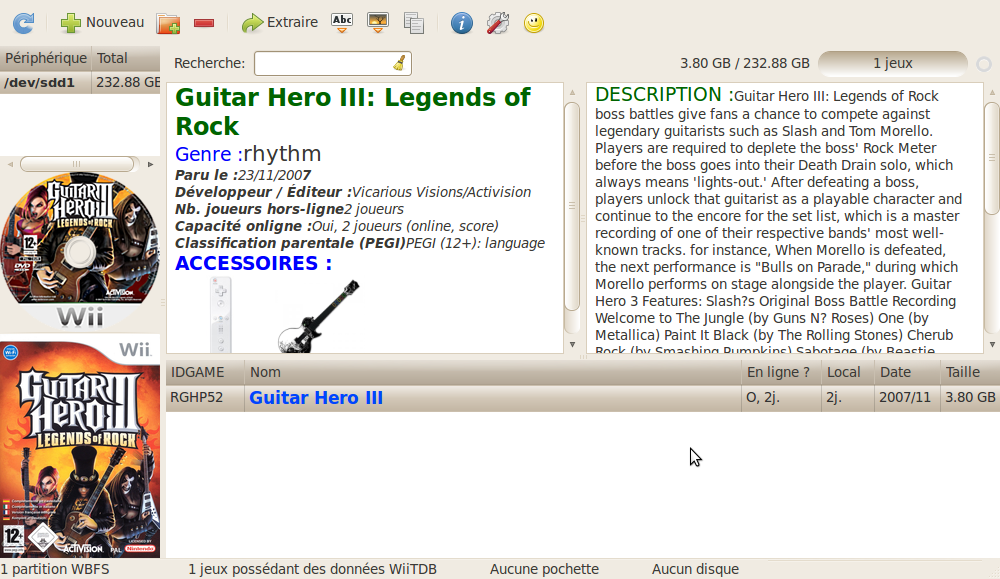Image resolution: width=1000 pixels, height=579 pixels.
Task: Open the cover image download dropdown
Action: (378, 22)
